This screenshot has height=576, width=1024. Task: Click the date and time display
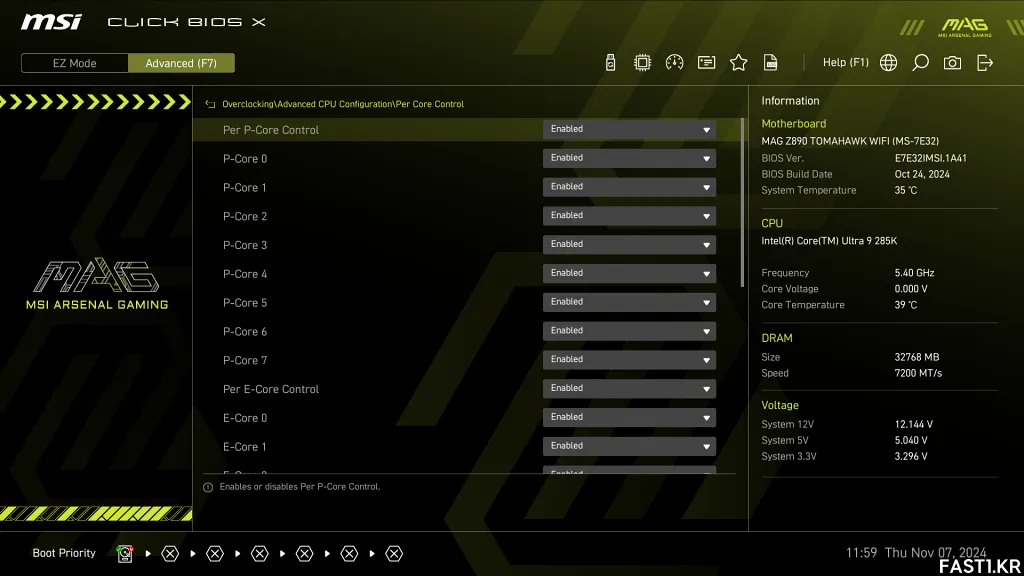click(916, 552)
